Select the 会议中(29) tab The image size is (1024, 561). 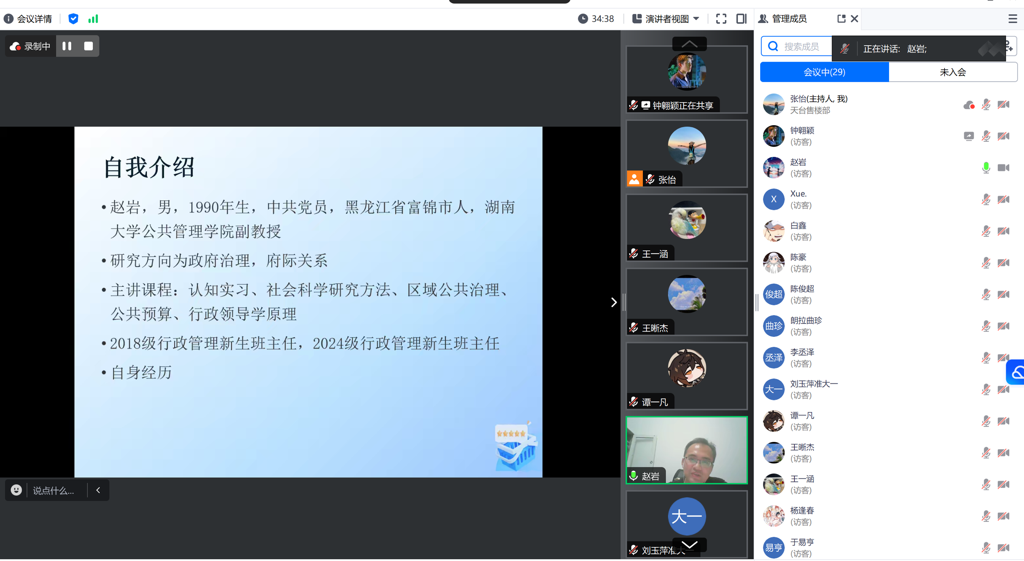pos(824,72)
